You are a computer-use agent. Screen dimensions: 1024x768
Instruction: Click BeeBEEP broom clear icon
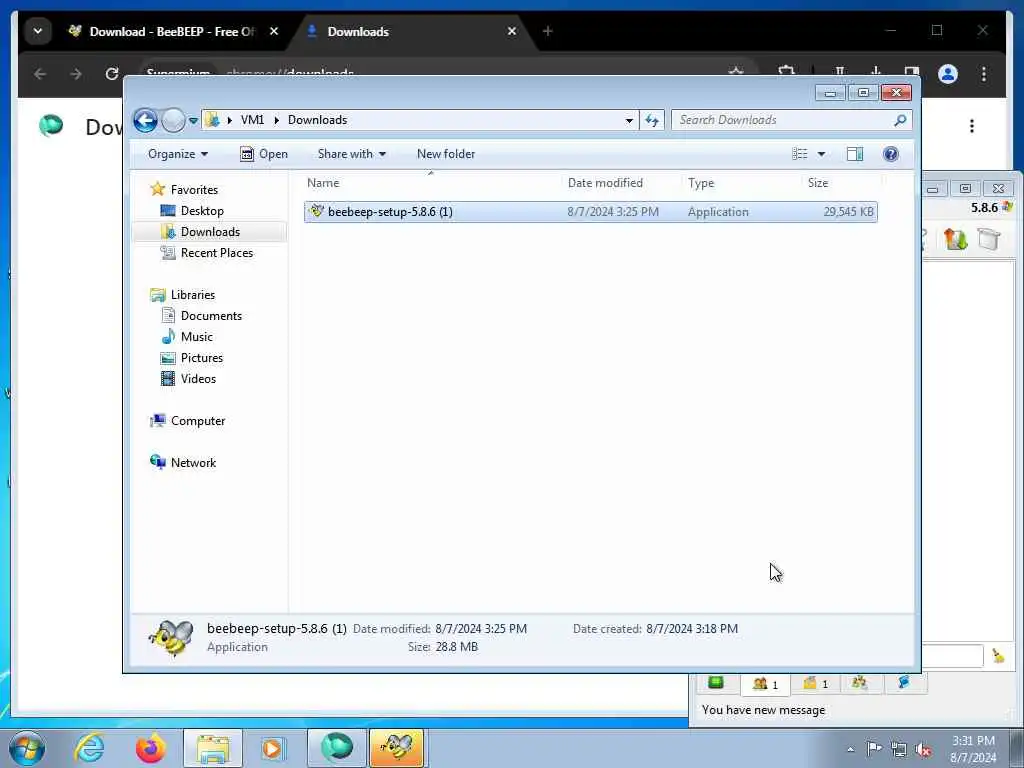[998, 655]
